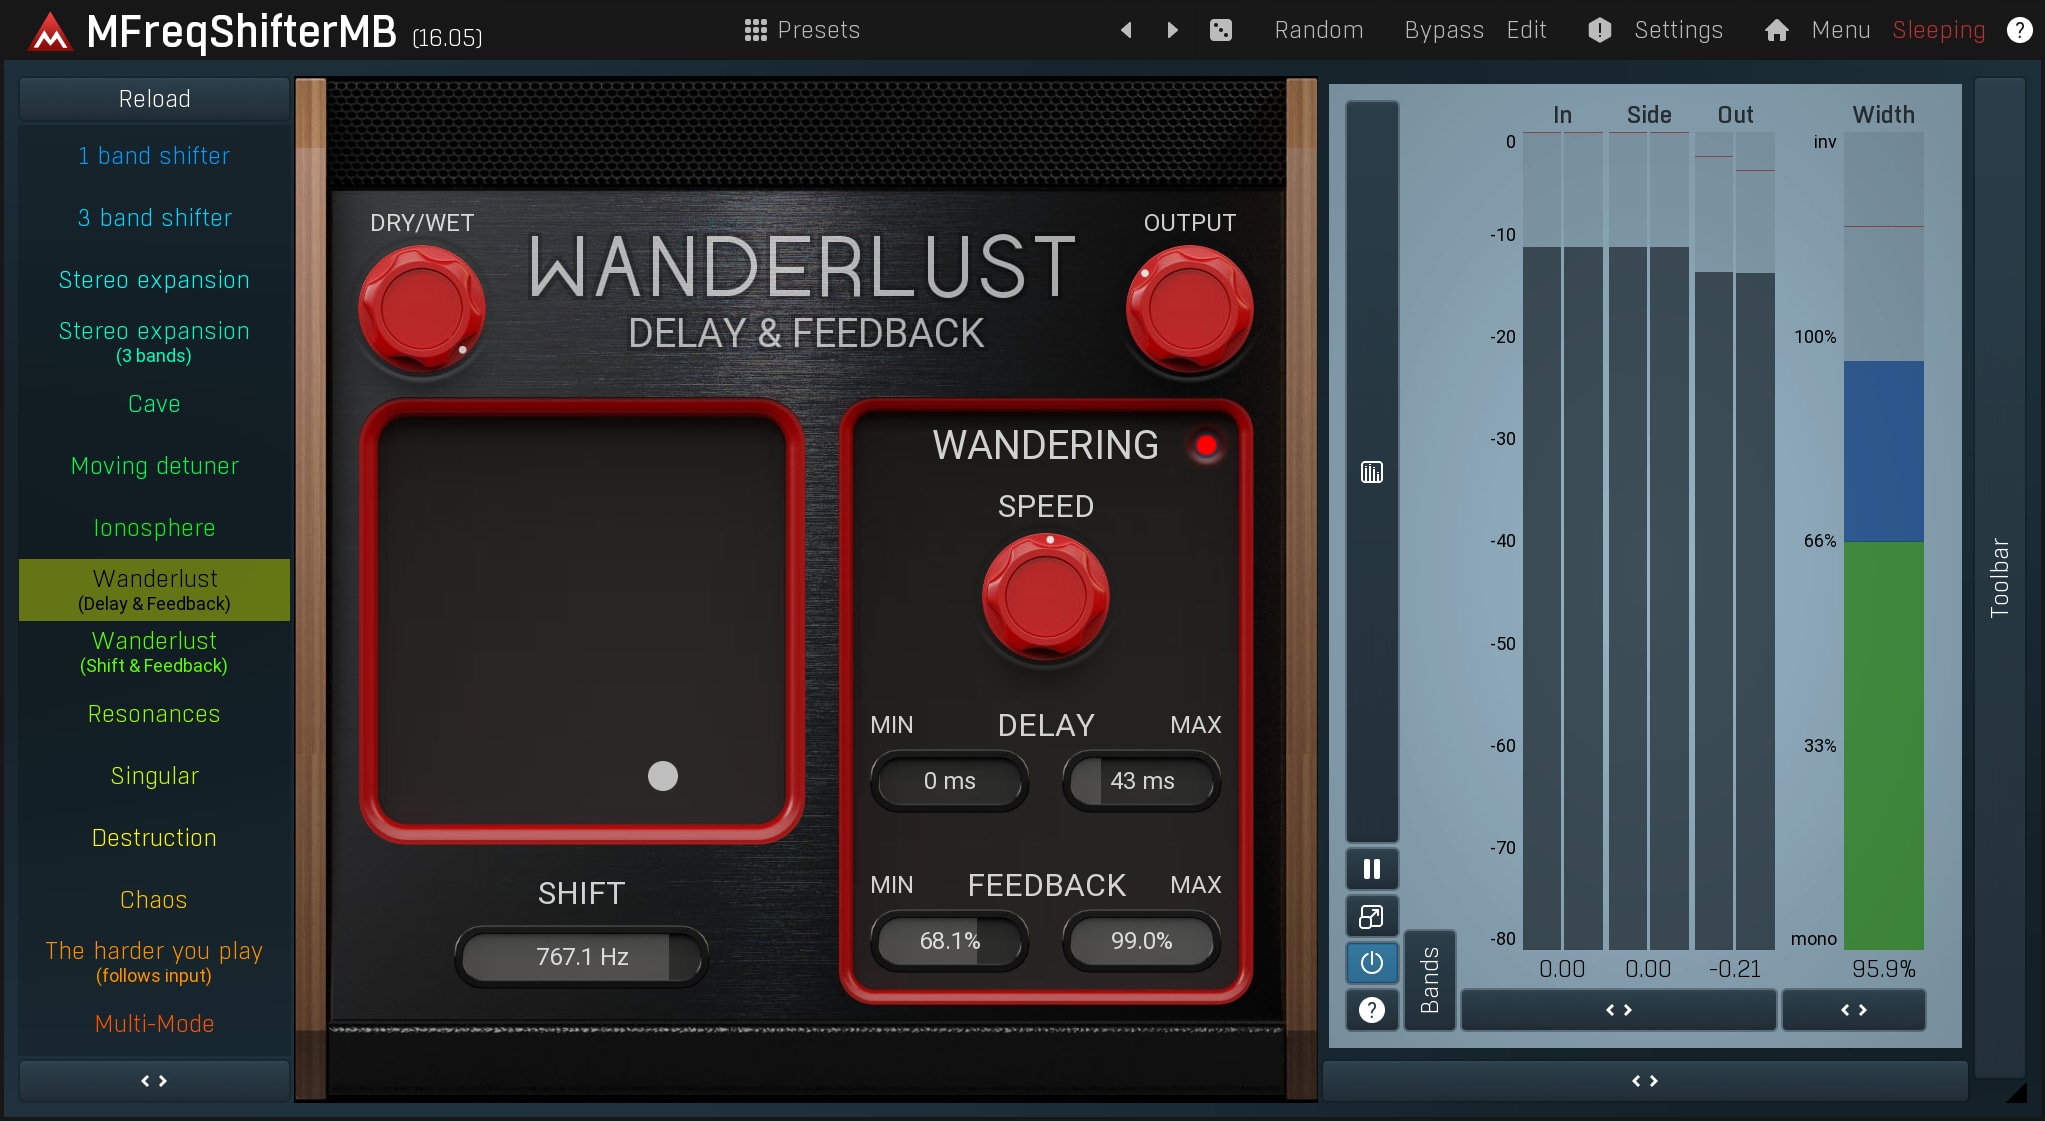Select the Chaos preset
Image resolution: width=2045 pixels, height=1121 pixels.
[154, 900]
